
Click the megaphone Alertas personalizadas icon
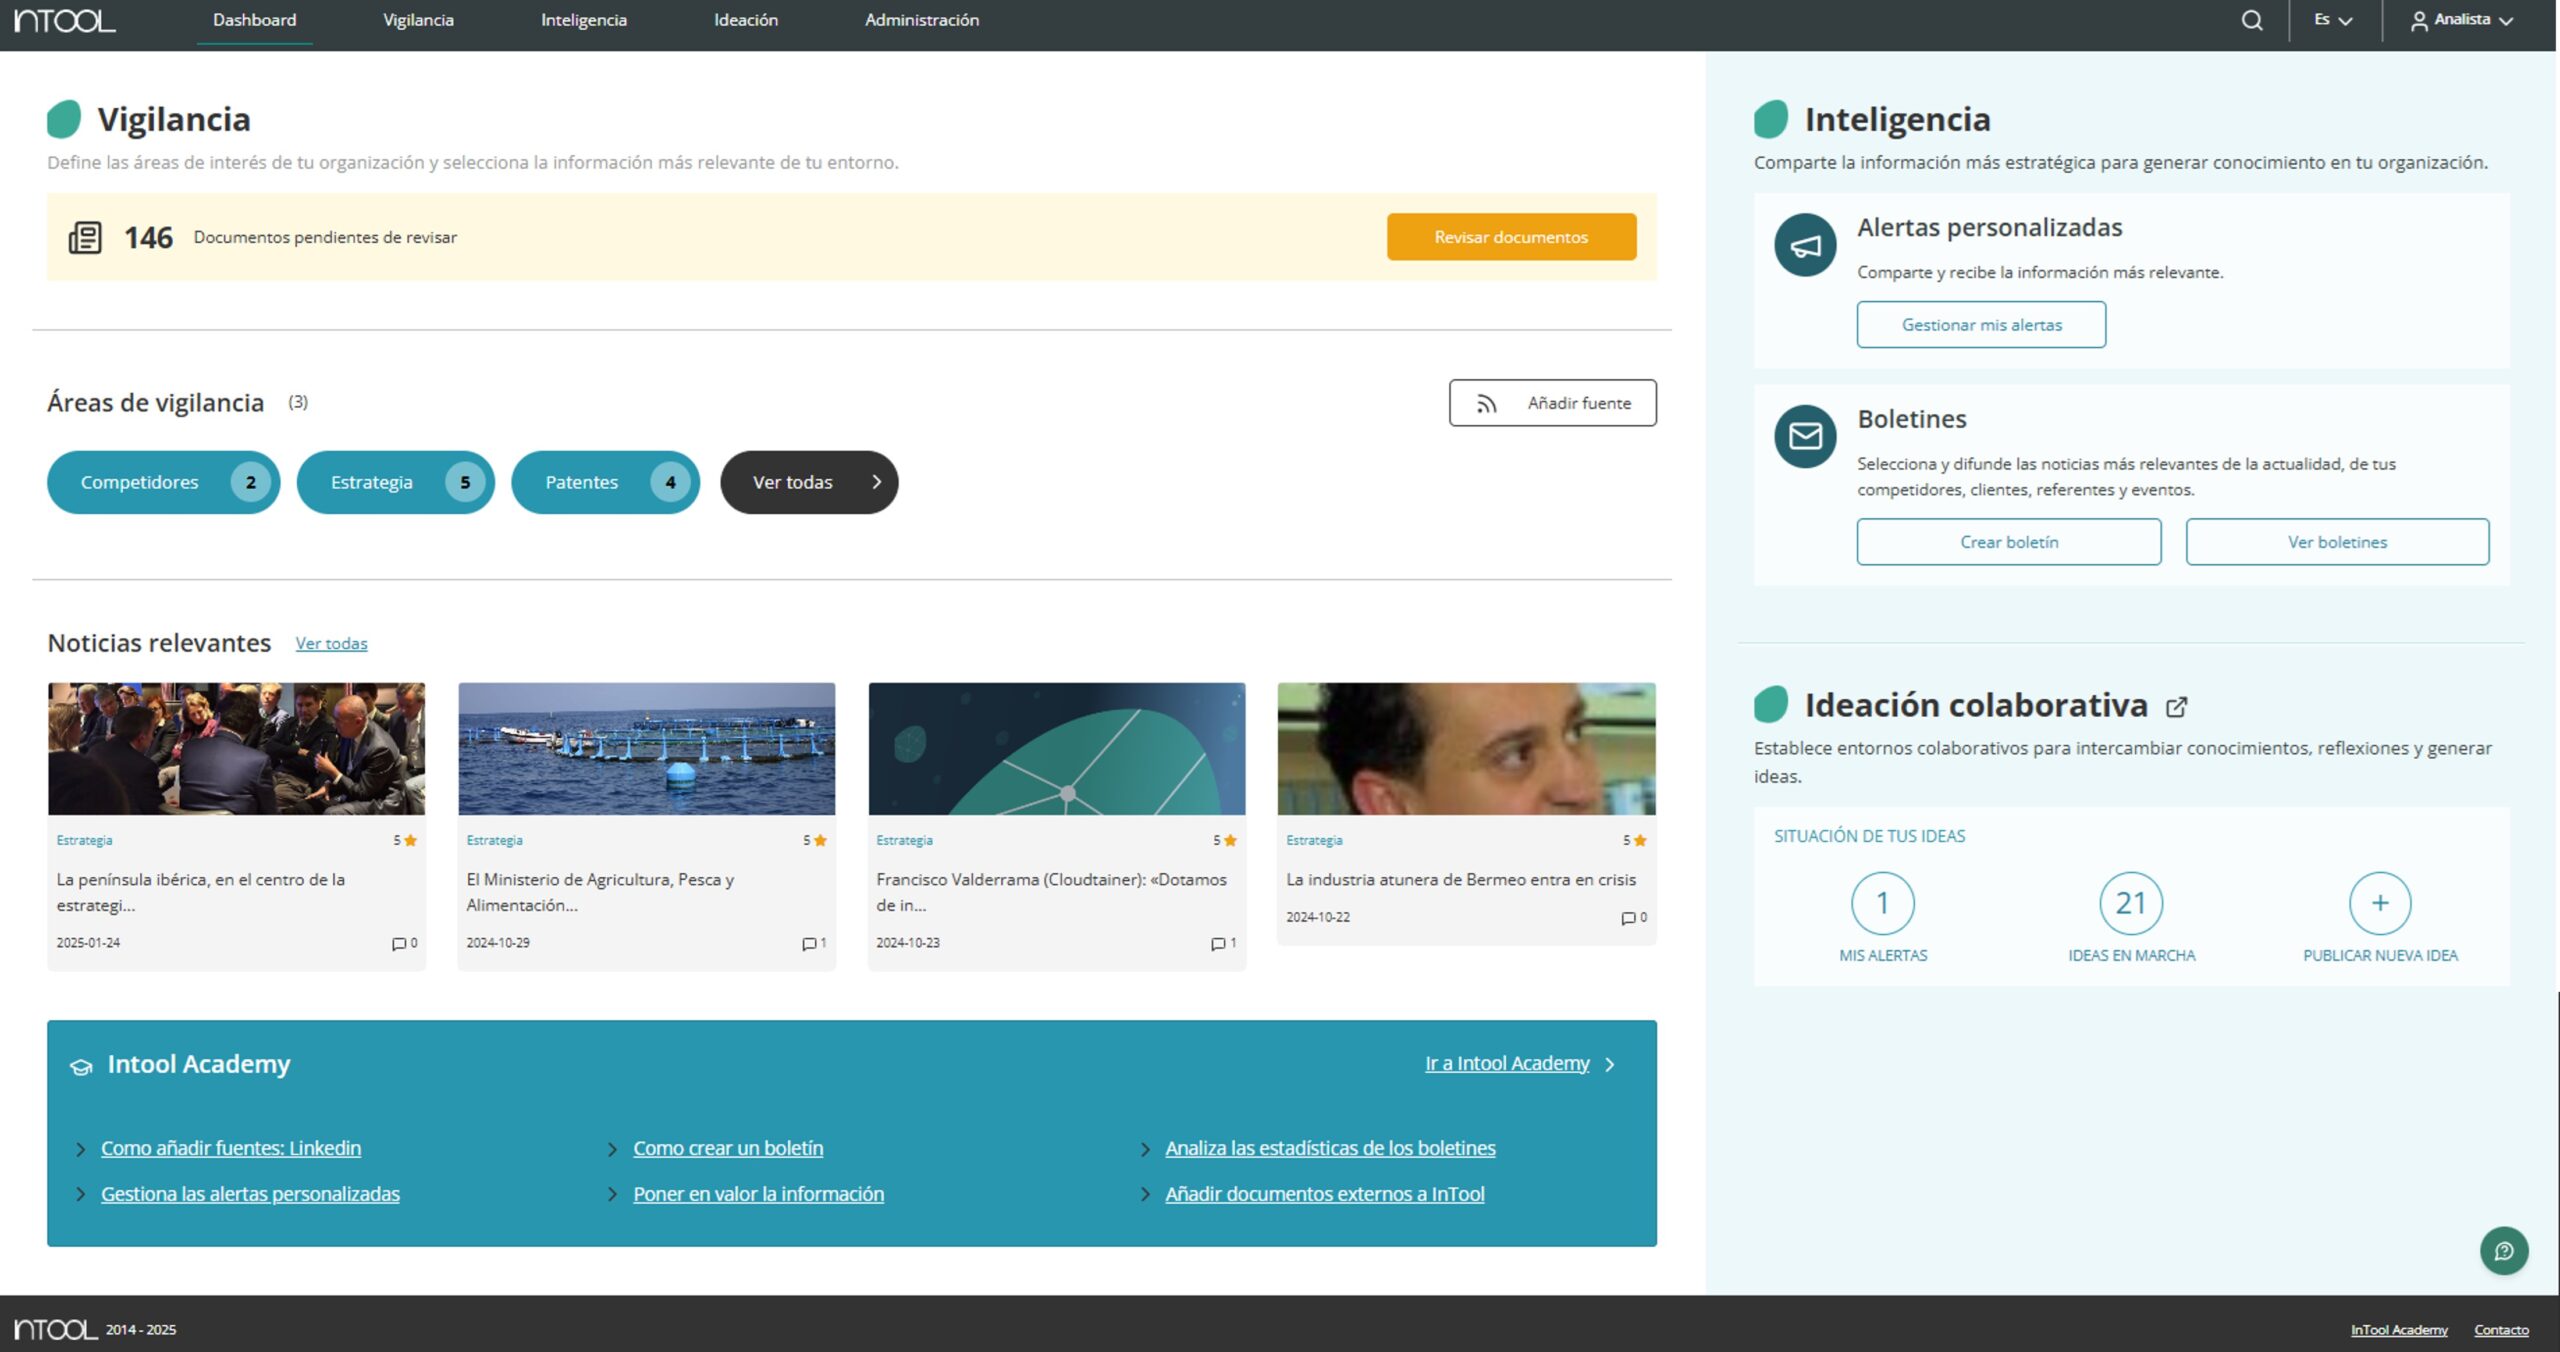coord(1805,245)
